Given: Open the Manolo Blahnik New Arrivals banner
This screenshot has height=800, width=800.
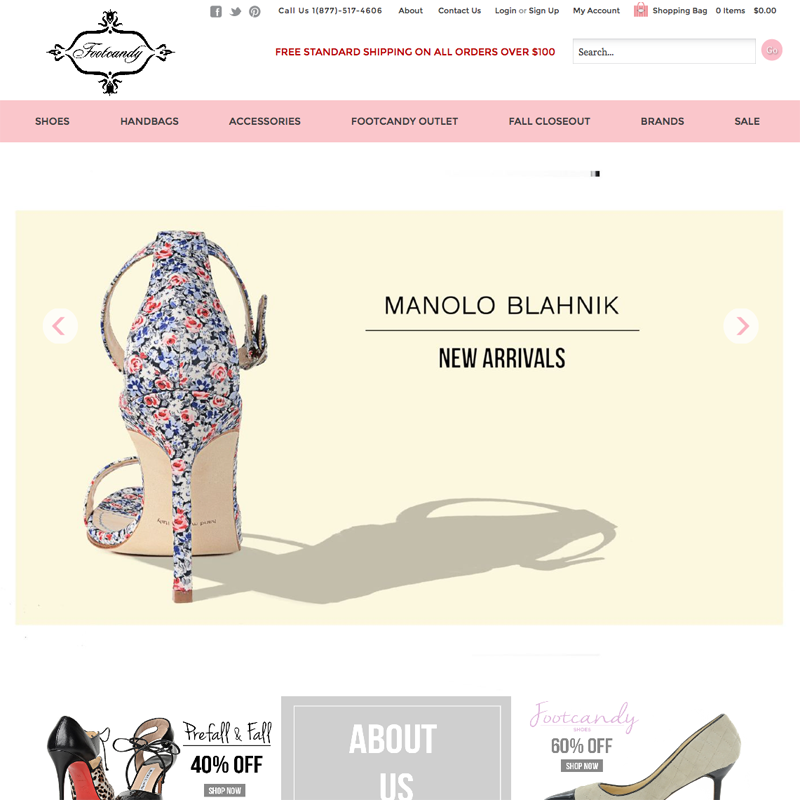Looking at the screenshot, I should (x=399, y=417).
